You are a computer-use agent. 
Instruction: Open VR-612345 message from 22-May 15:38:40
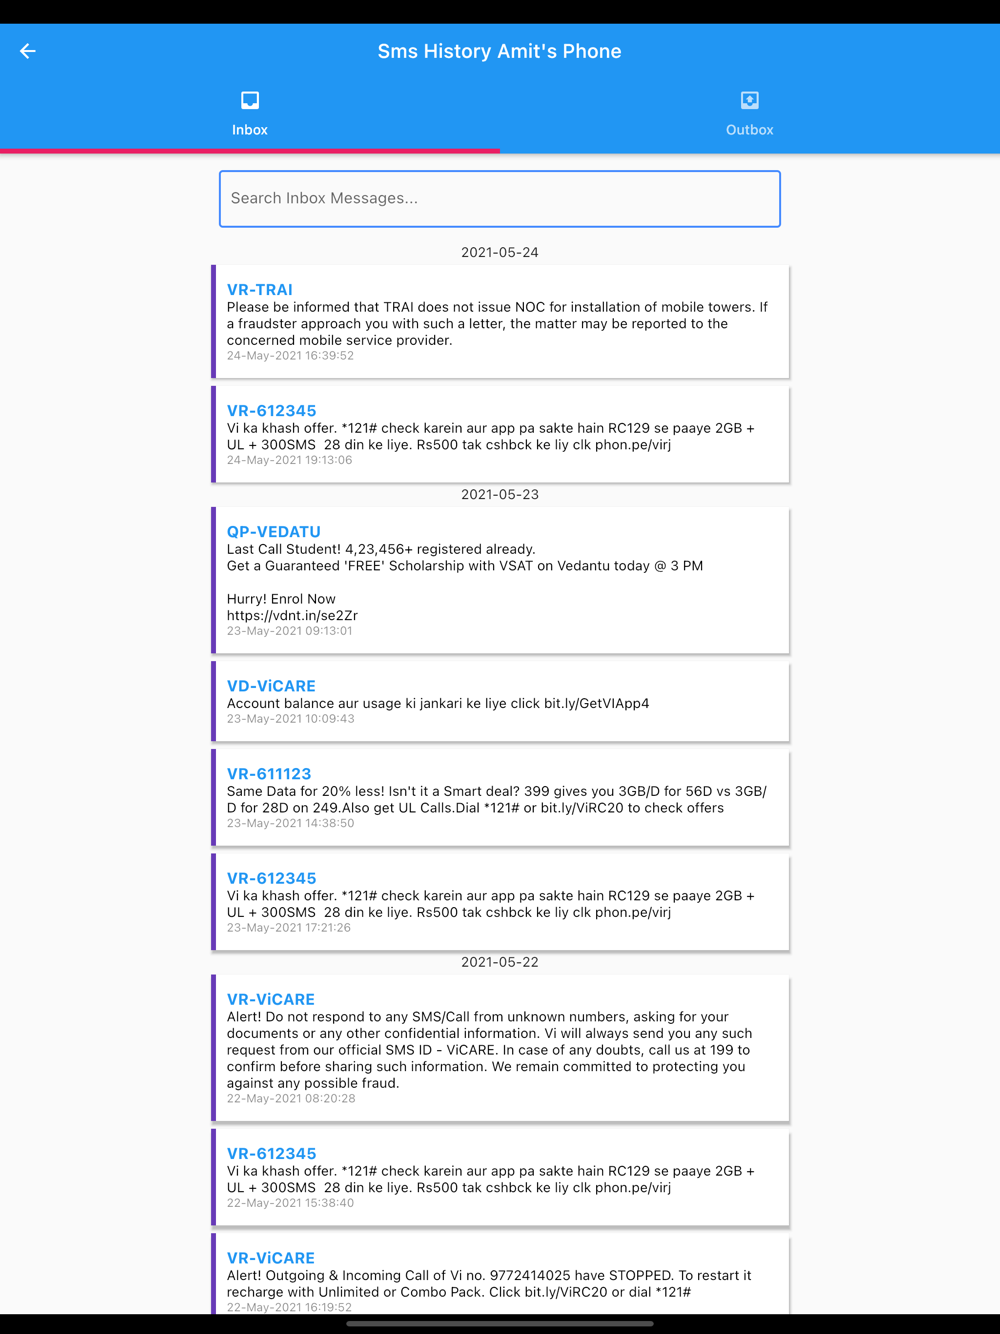pyautogui.click(x=501, y=1178)
